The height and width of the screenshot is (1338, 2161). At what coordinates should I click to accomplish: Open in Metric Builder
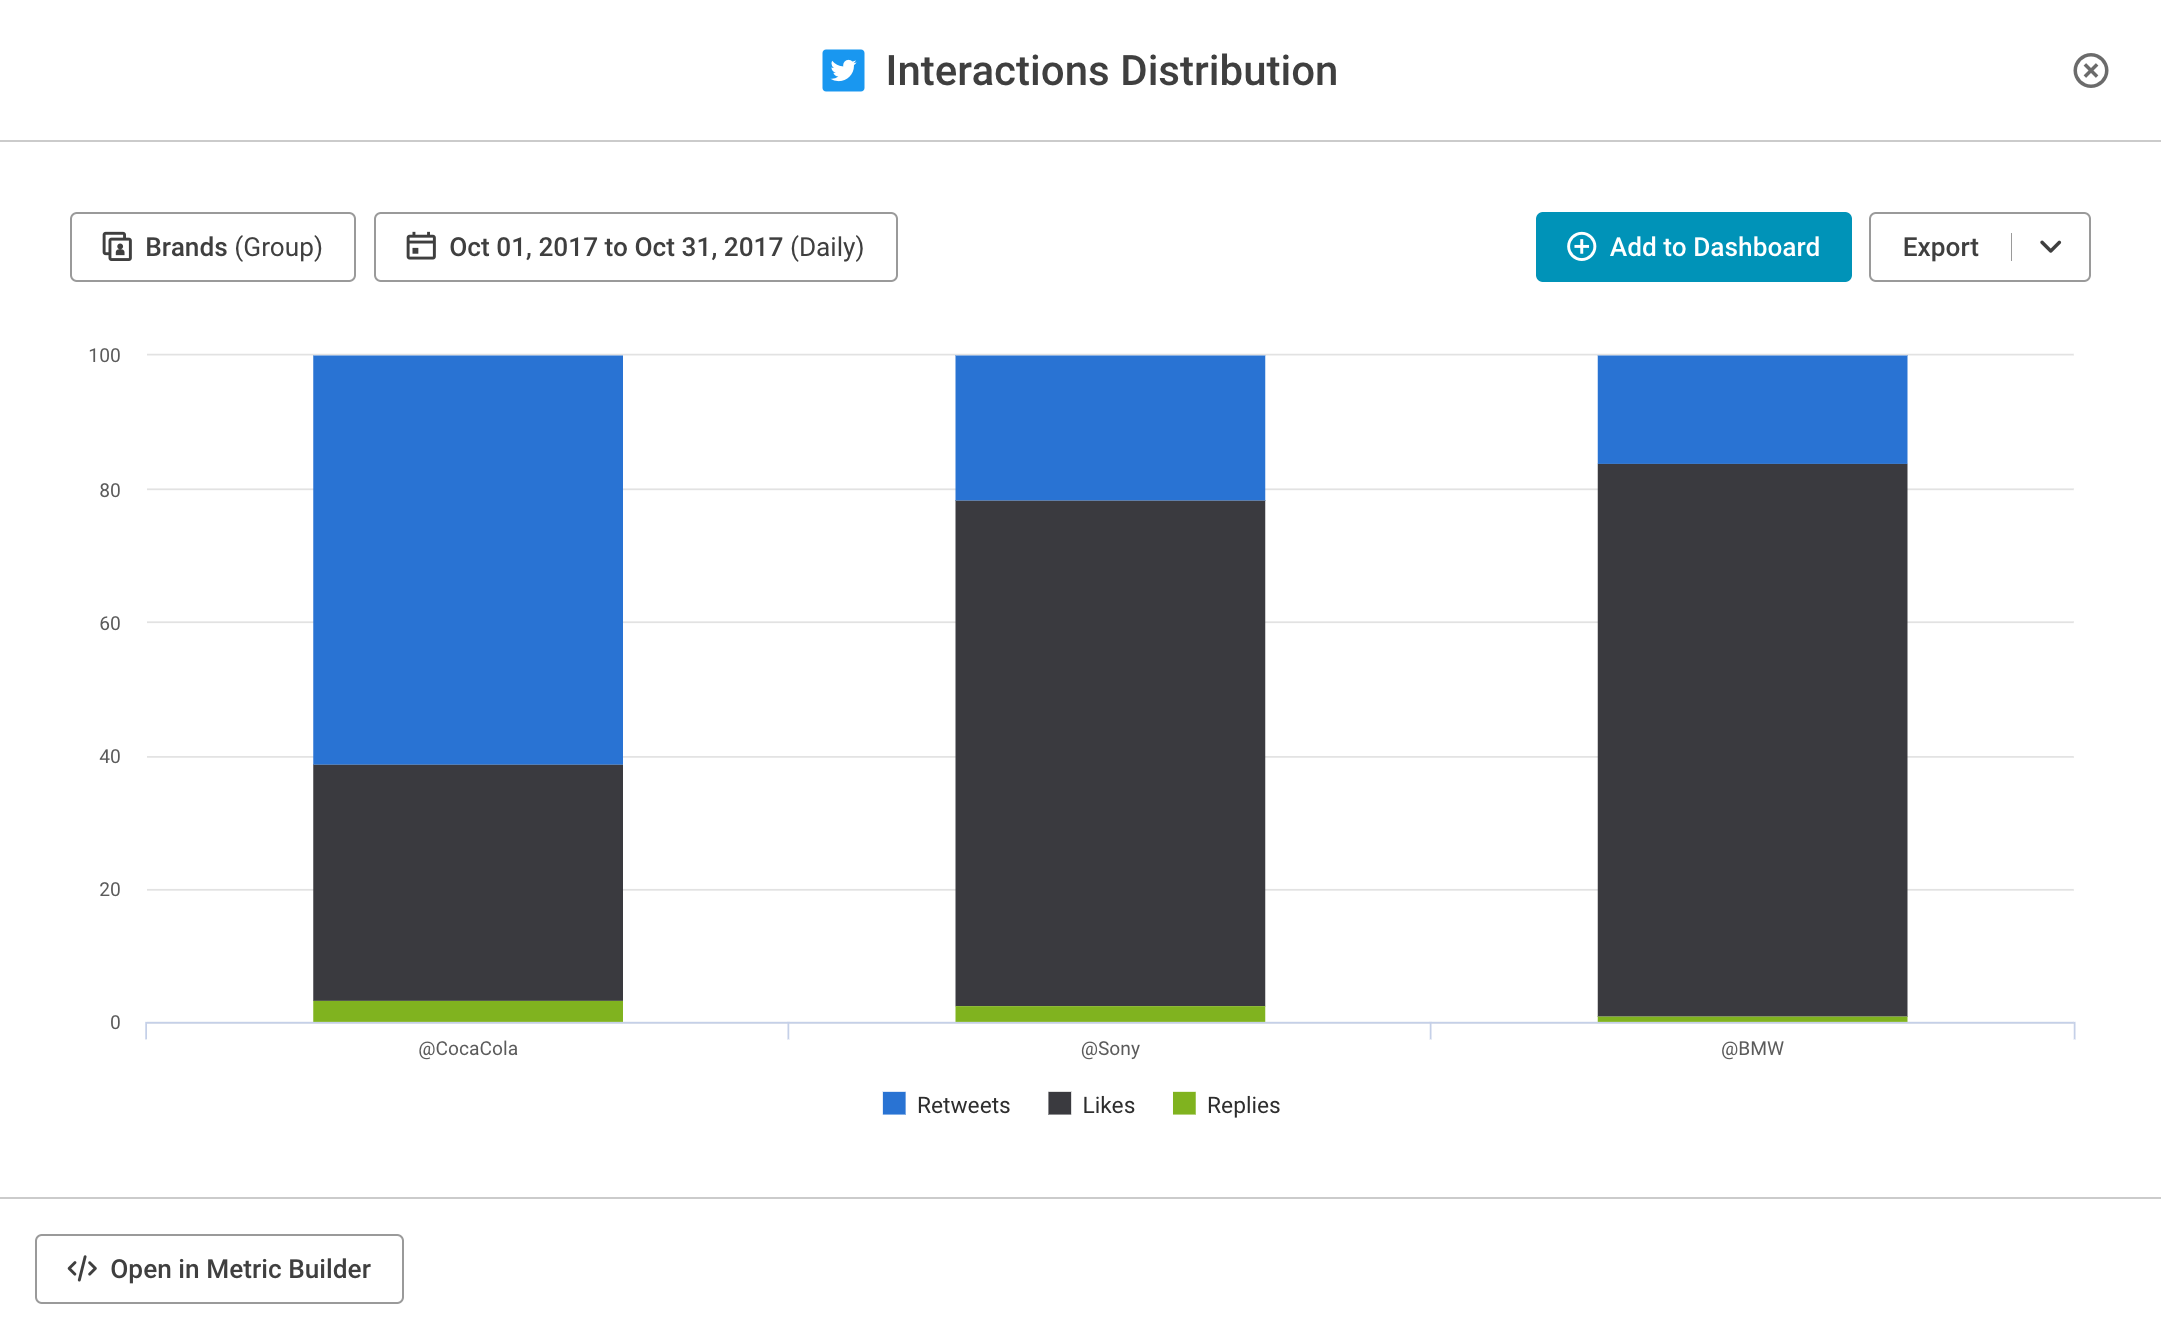pos(219,1269)
